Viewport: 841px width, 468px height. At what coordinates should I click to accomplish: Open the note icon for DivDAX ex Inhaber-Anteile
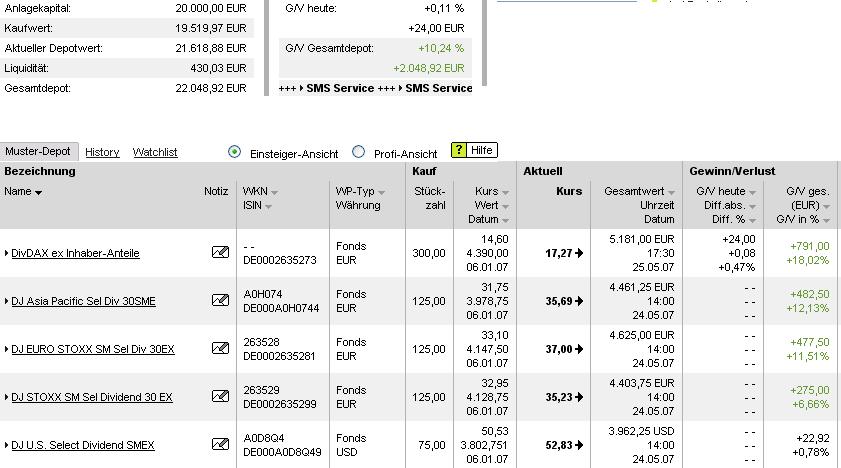220,252
